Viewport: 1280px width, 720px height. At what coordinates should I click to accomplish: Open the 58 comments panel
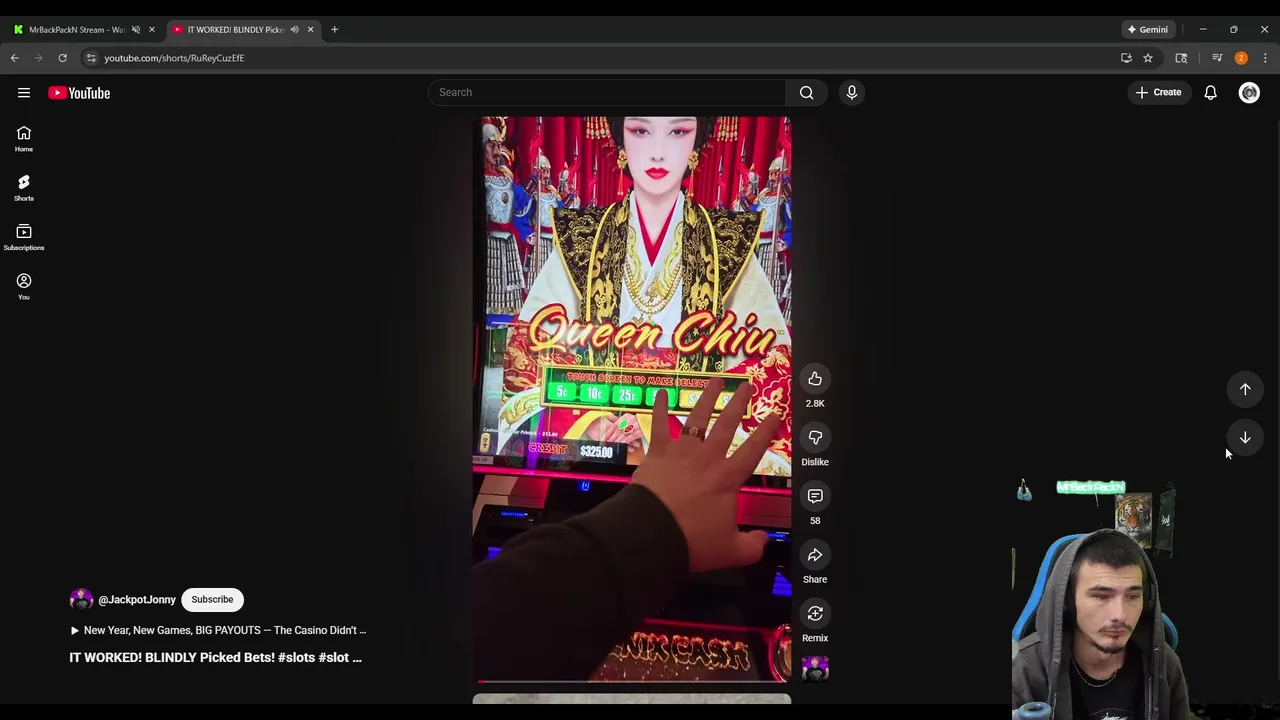[815, 496]
